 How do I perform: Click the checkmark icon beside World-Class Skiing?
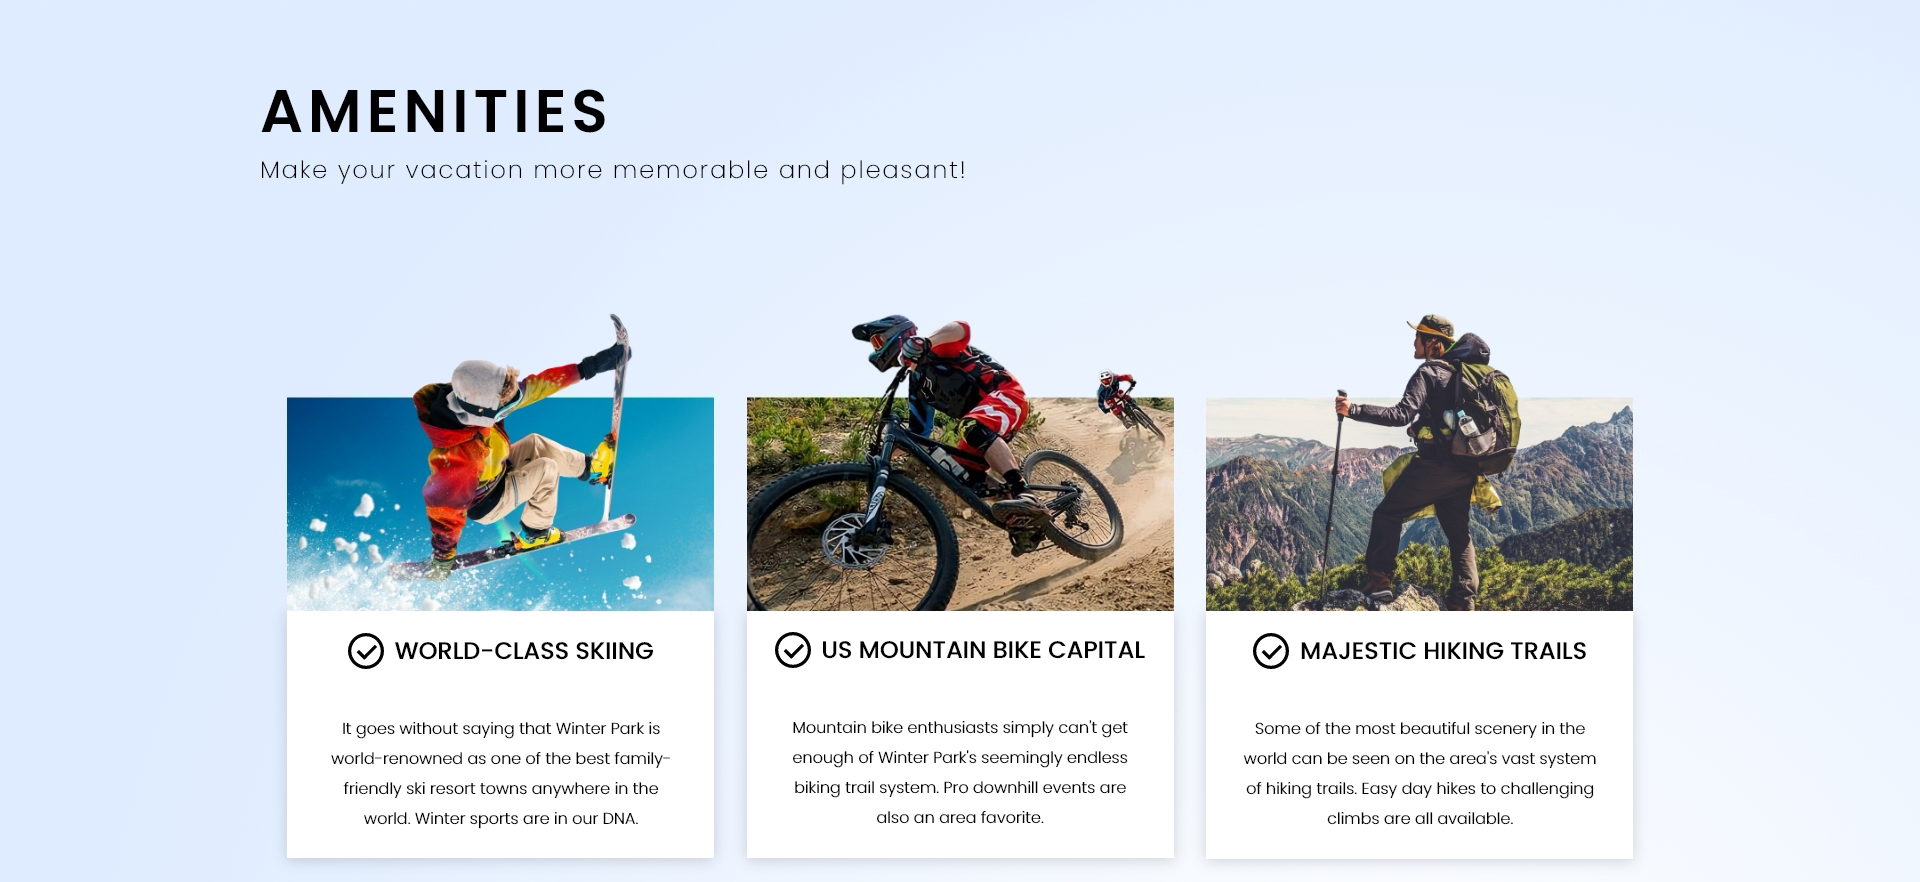coord(366,651)
